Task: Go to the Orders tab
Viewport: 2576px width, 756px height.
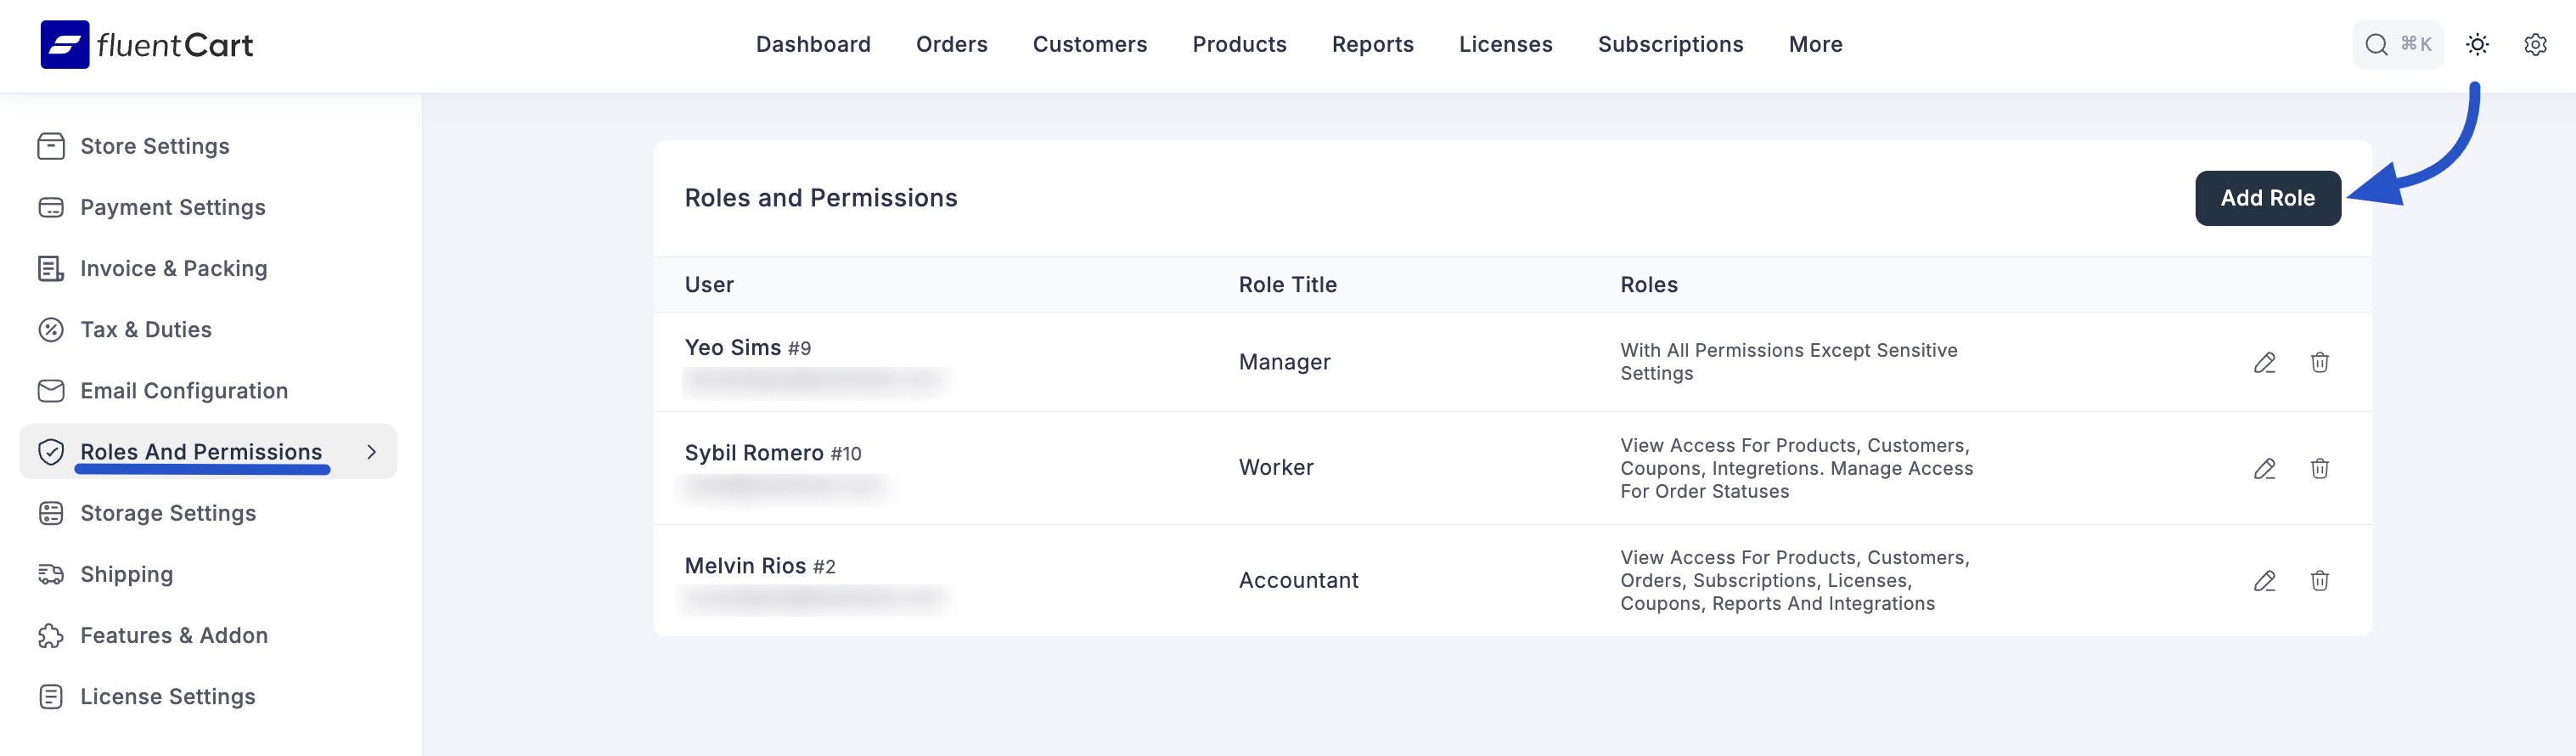Action: pyautogui.click(x=951, y=44)
